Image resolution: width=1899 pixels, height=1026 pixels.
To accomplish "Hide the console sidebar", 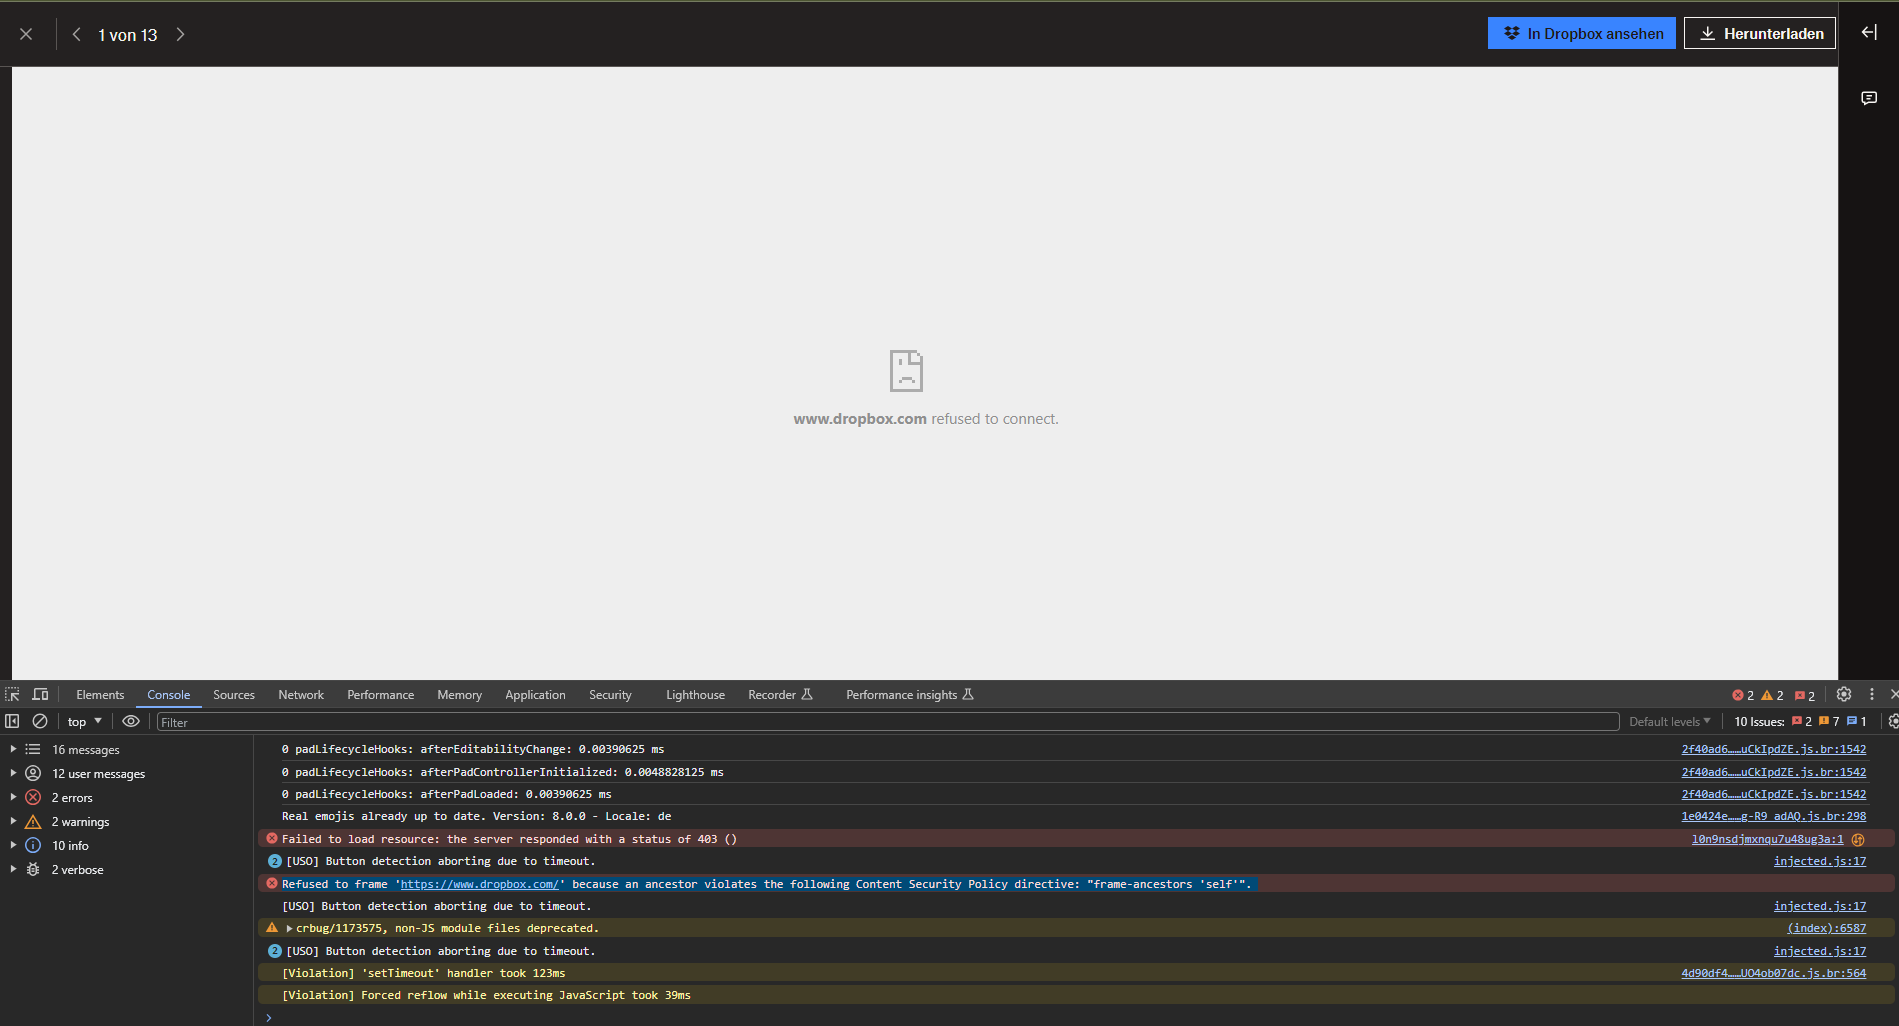I will [12, 721].
